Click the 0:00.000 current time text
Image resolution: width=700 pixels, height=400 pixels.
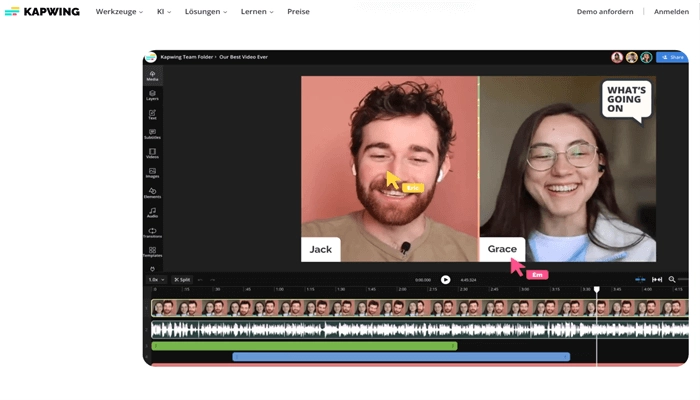point(423,280)
